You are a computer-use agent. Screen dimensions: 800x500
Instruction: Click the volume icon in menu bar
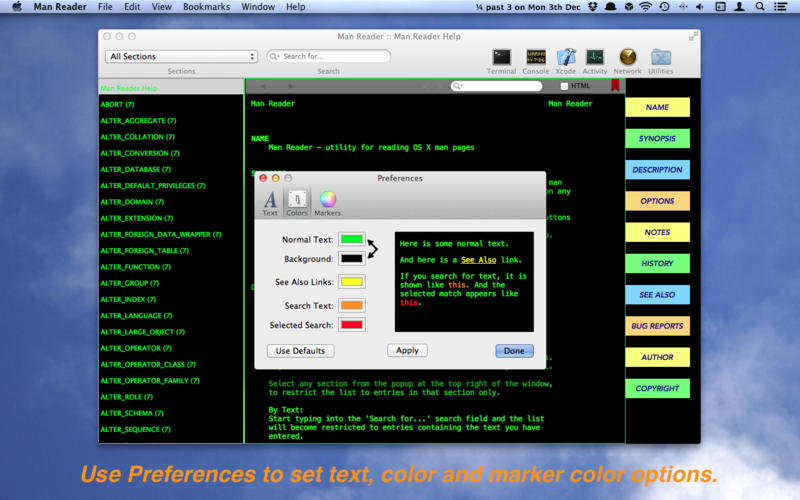pyautogui.click(x=700, y=7)
